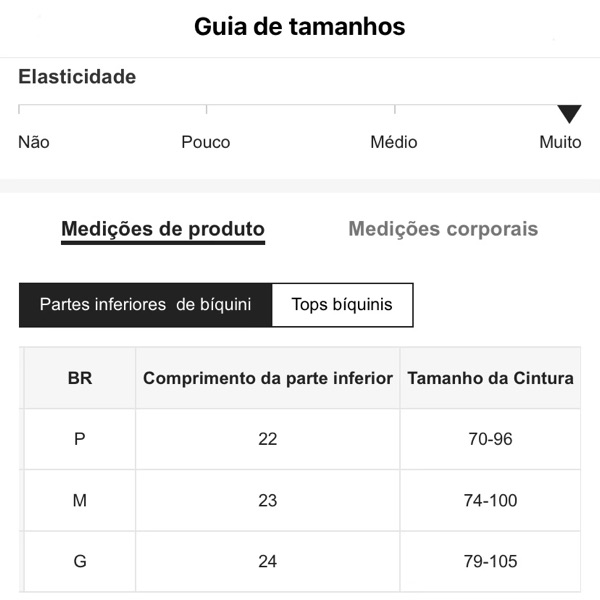Select the size G row label
Image resolution: width=600 pixels, height=600 pixels.
point(80,561)
